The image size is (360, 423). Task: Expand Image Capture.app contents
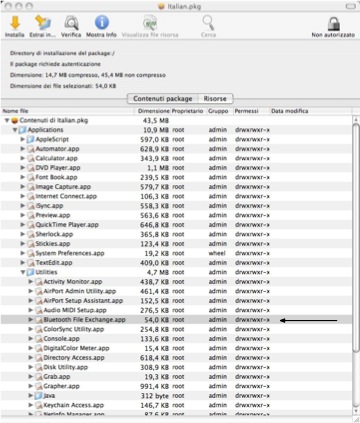(23, 187)
